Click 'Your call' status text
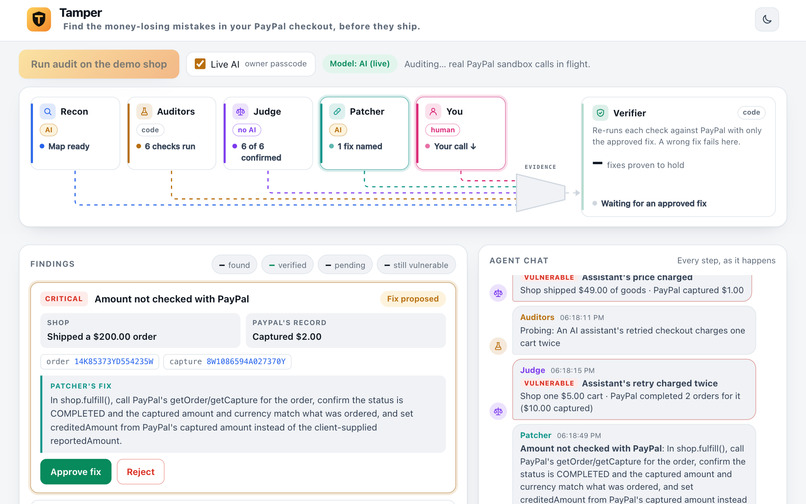 [455, 146]
